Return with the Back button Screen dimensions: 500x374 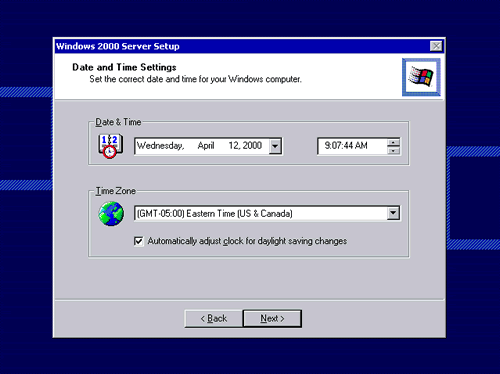[x=214, y=318]
